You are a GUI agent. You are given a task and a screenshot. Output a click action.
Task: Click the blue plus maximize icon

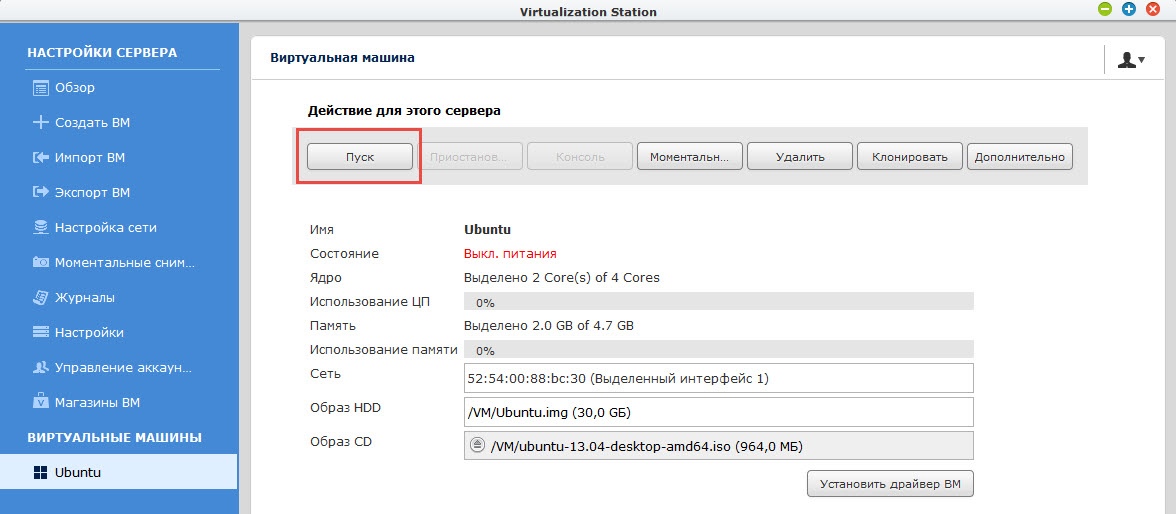pos(1128,9)
